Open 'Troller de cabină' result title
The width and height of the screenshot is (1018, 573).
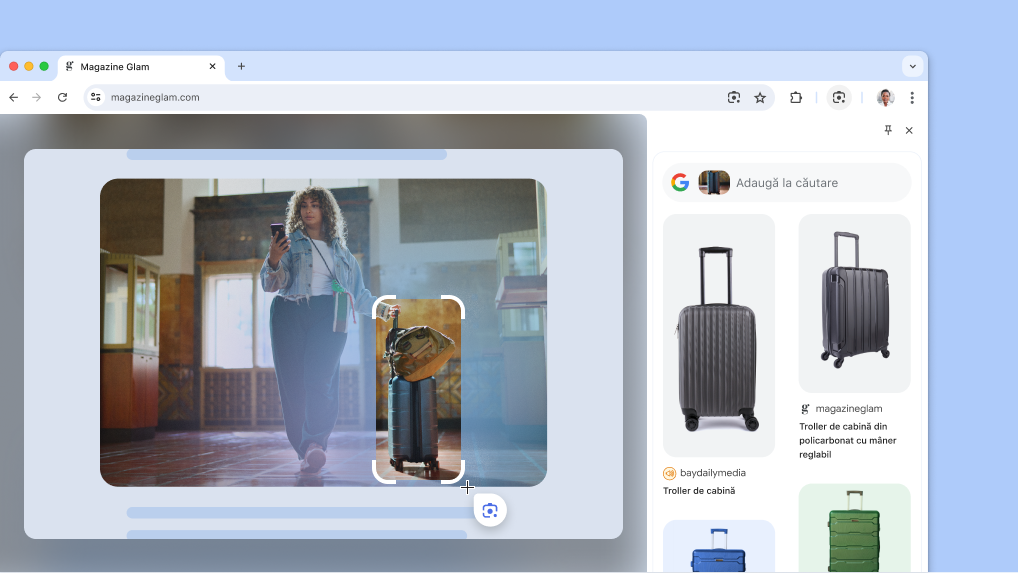point(699,491)
